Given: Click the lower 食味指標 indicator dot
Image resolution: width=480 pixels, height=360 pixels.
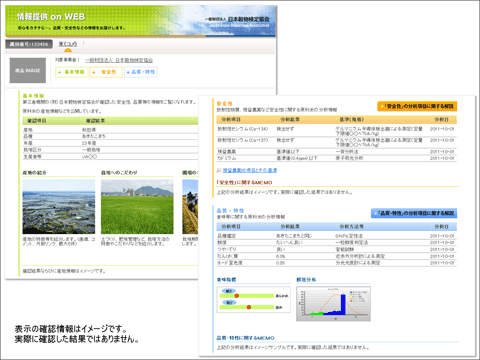Looking at the screenshot, I should pyautogui.click(x=249, y=307).
